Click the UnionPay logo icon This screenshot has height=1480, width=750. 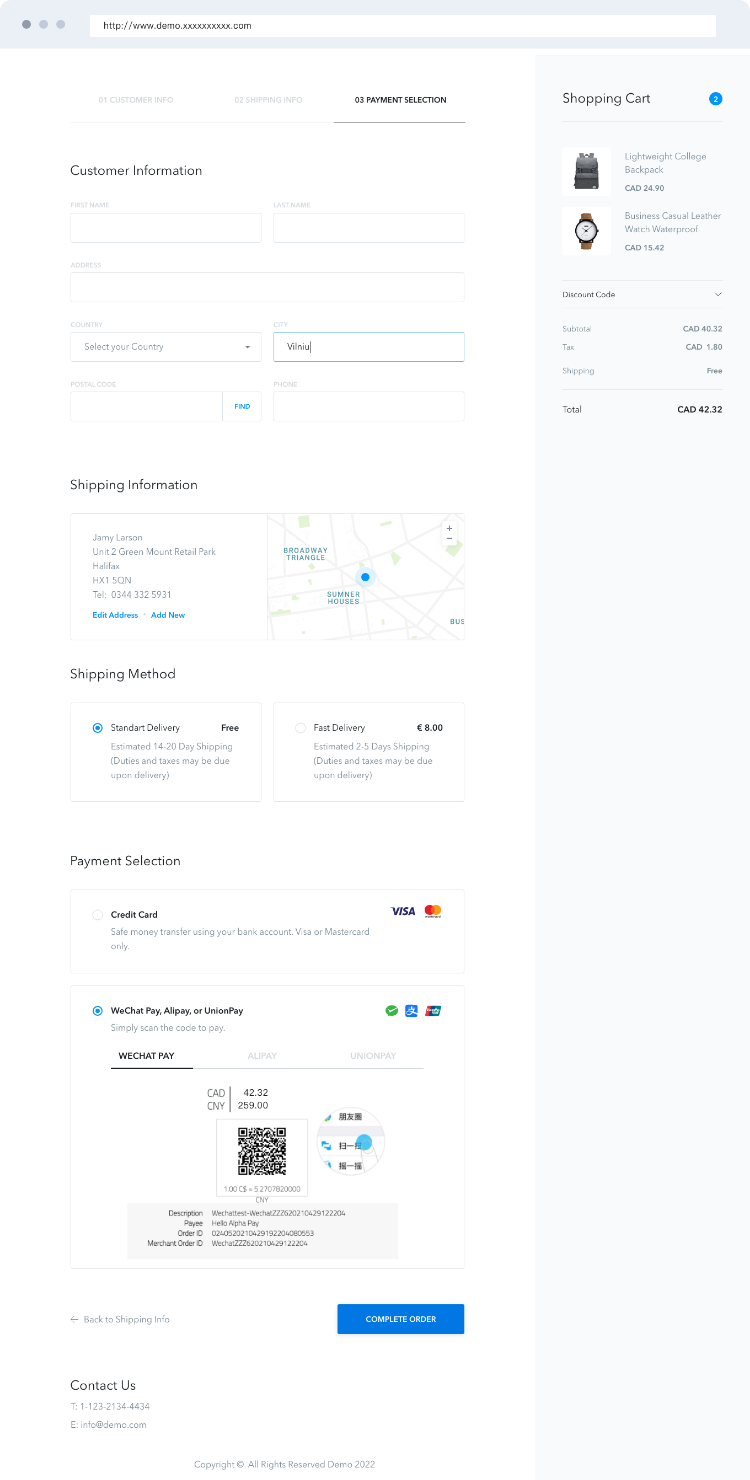[433, 1011]
